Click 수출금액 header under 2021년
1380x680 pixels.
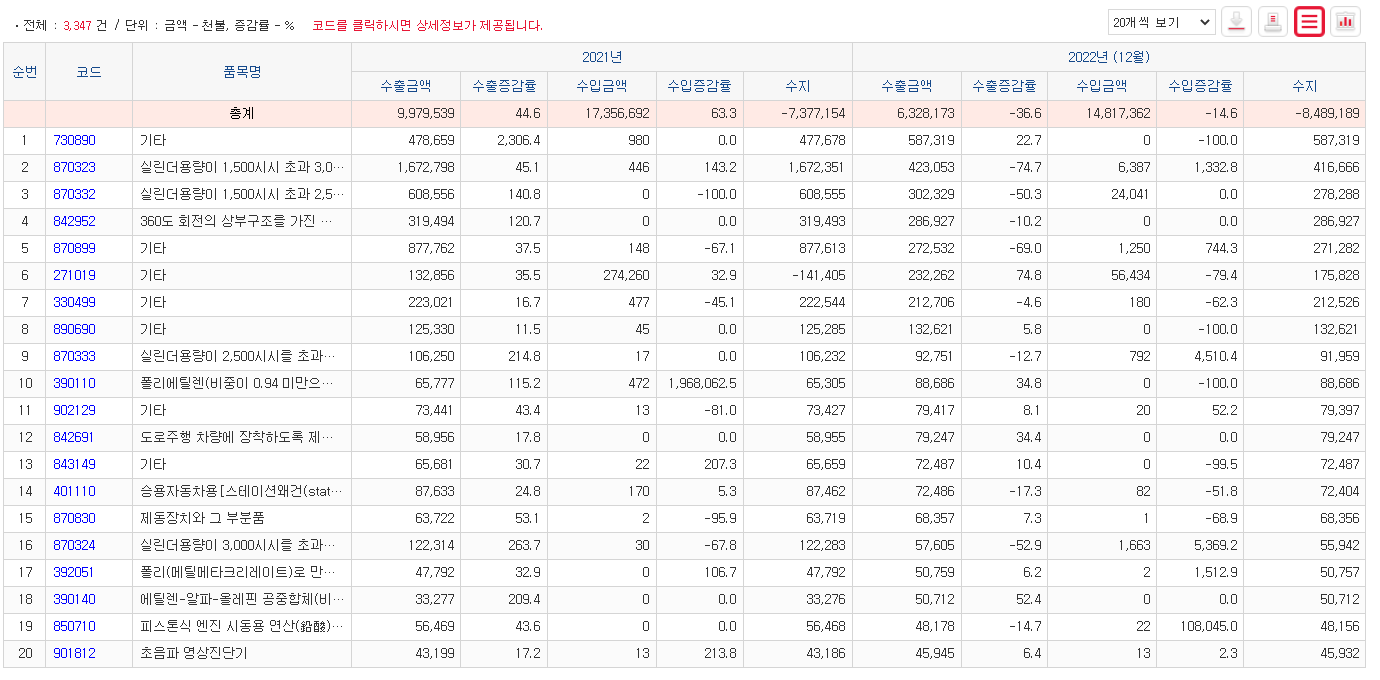406,87
